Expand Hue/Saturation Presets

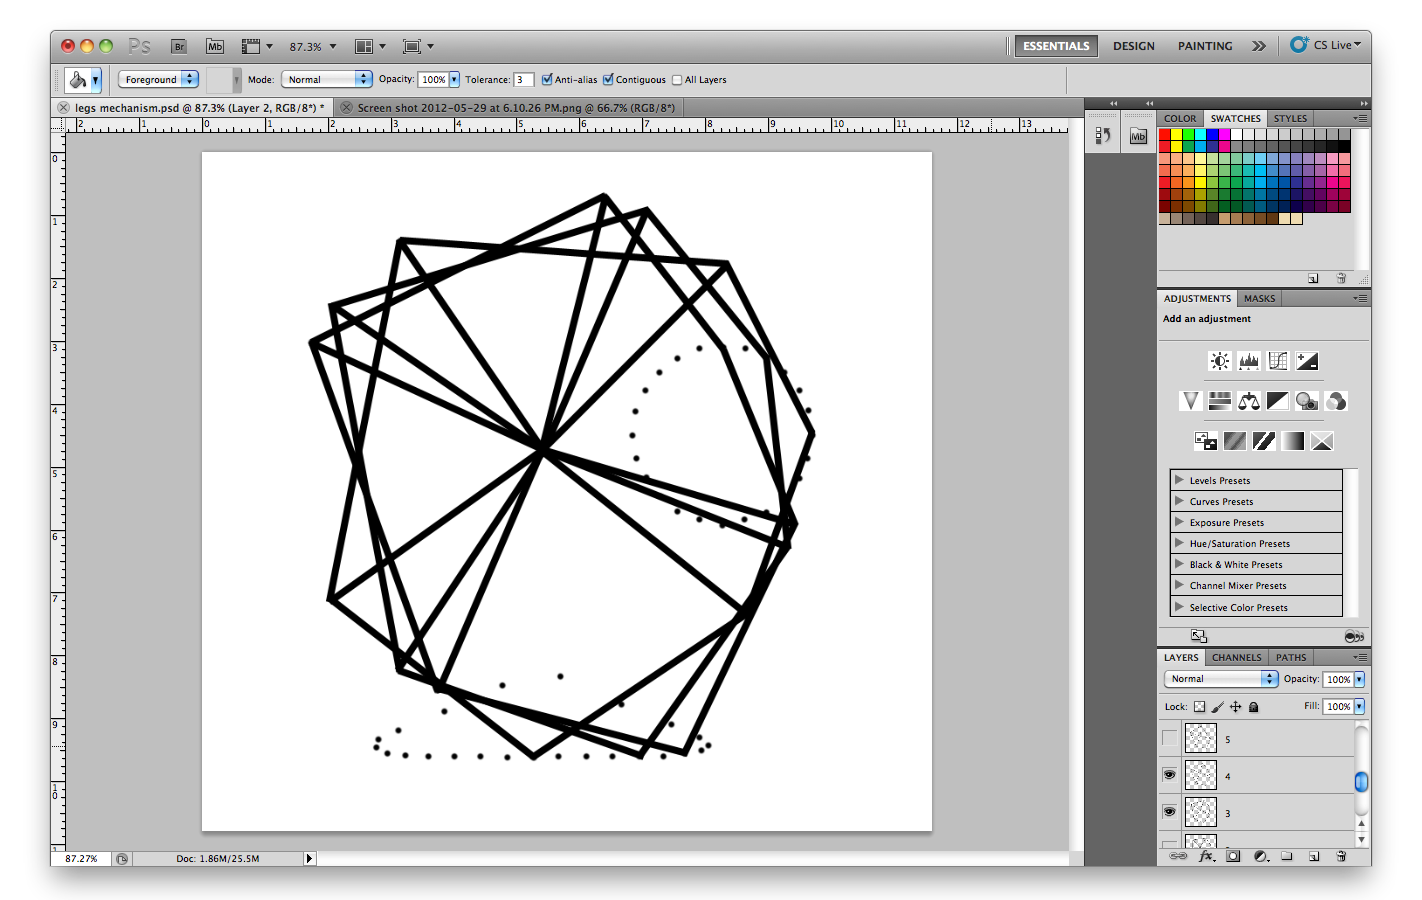tap(1179, 543)
